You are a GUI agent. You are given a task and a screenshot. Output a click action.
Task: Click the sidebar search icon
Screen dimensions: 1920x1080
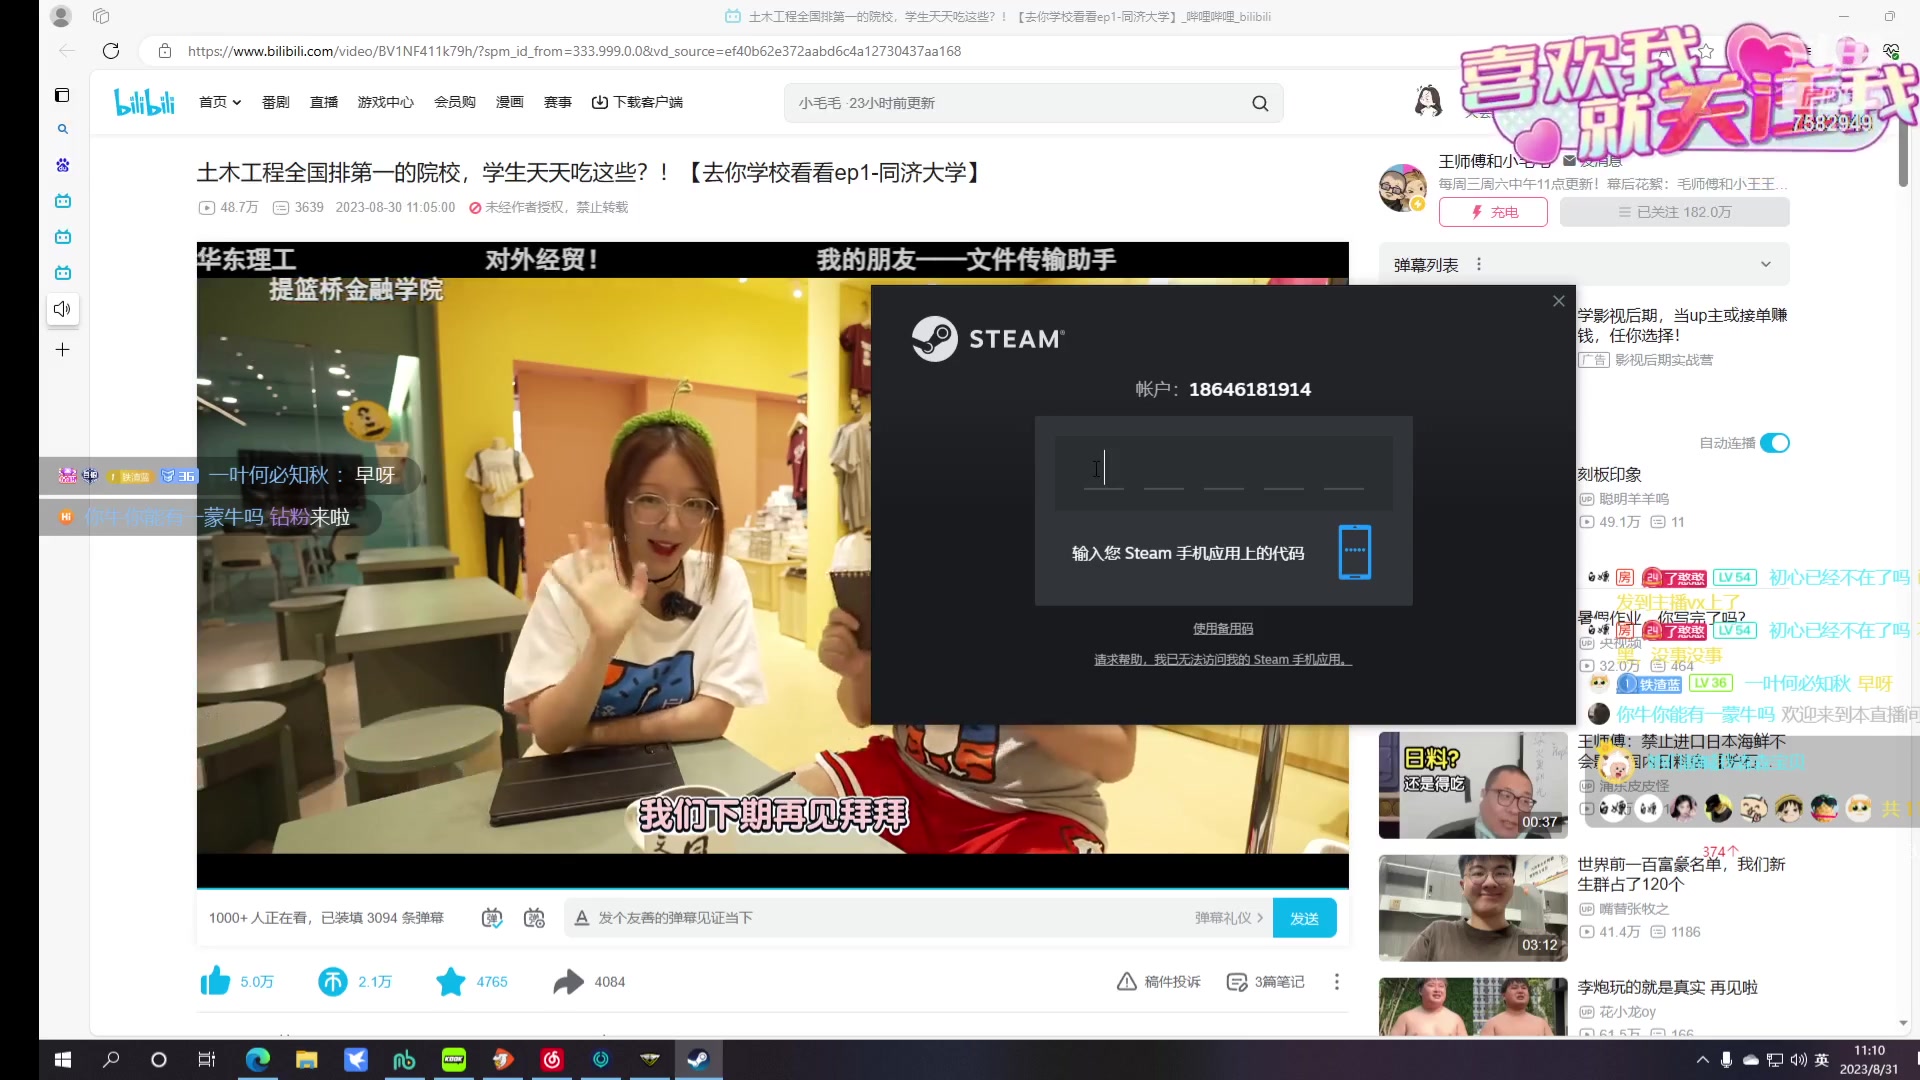(x=62, y=129)
